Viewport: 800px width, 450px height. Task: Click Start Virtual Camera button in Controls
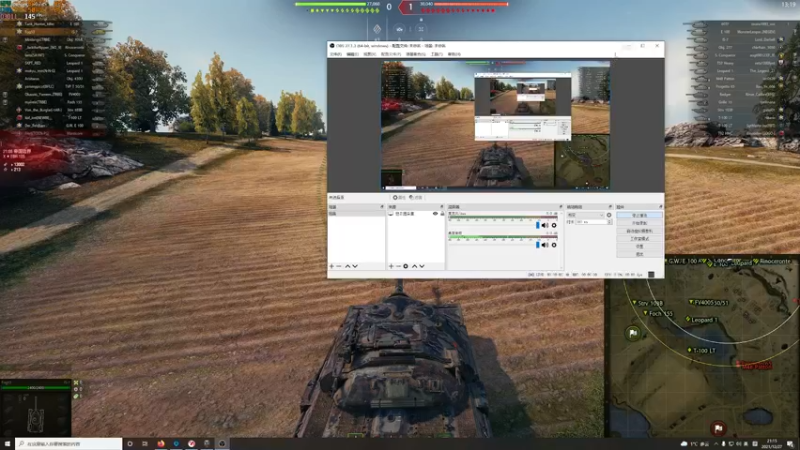639,231
